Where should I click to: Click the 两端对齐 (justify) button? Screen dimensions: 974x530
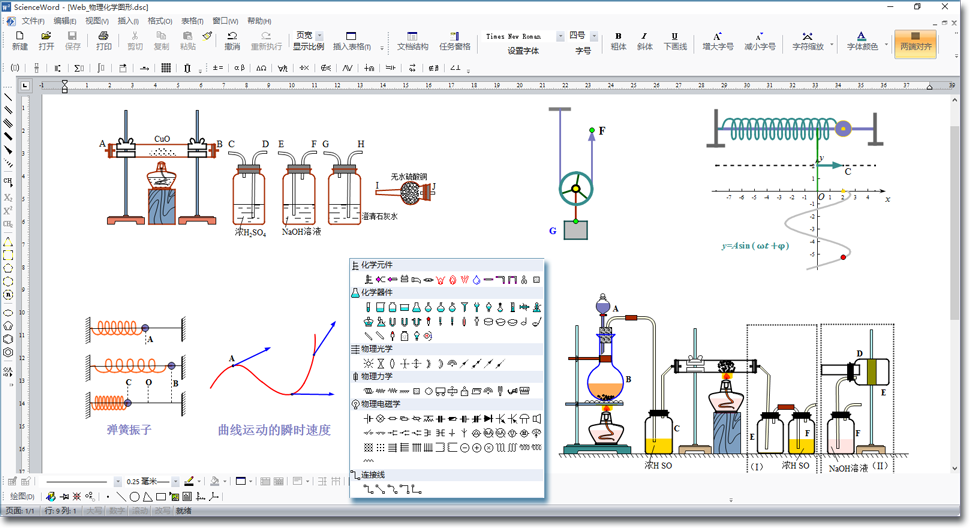915,41
